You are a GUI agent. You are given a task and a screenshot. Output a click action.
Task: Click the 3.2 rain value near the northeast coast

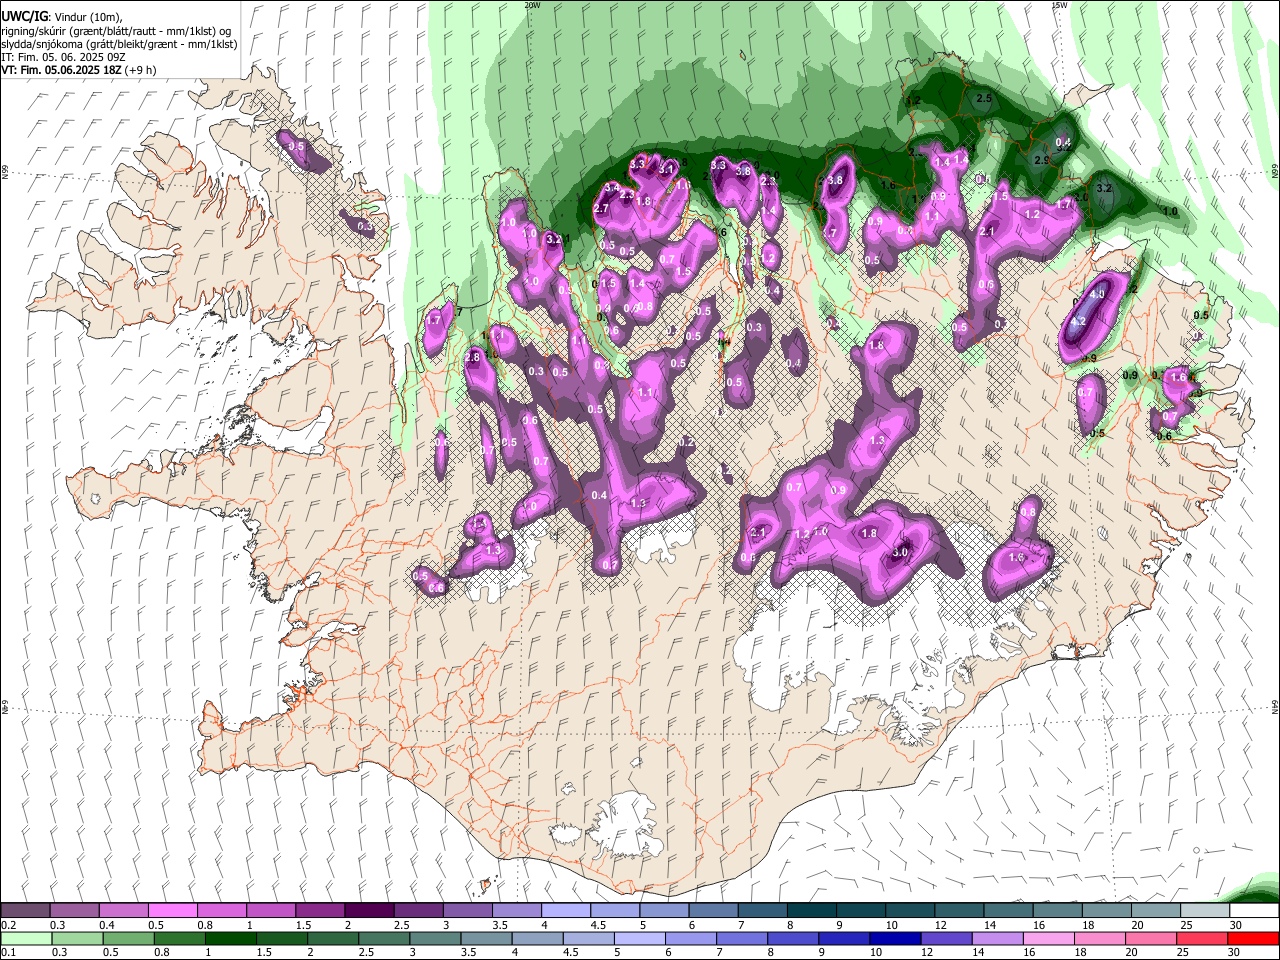(x=1105, y=187)
